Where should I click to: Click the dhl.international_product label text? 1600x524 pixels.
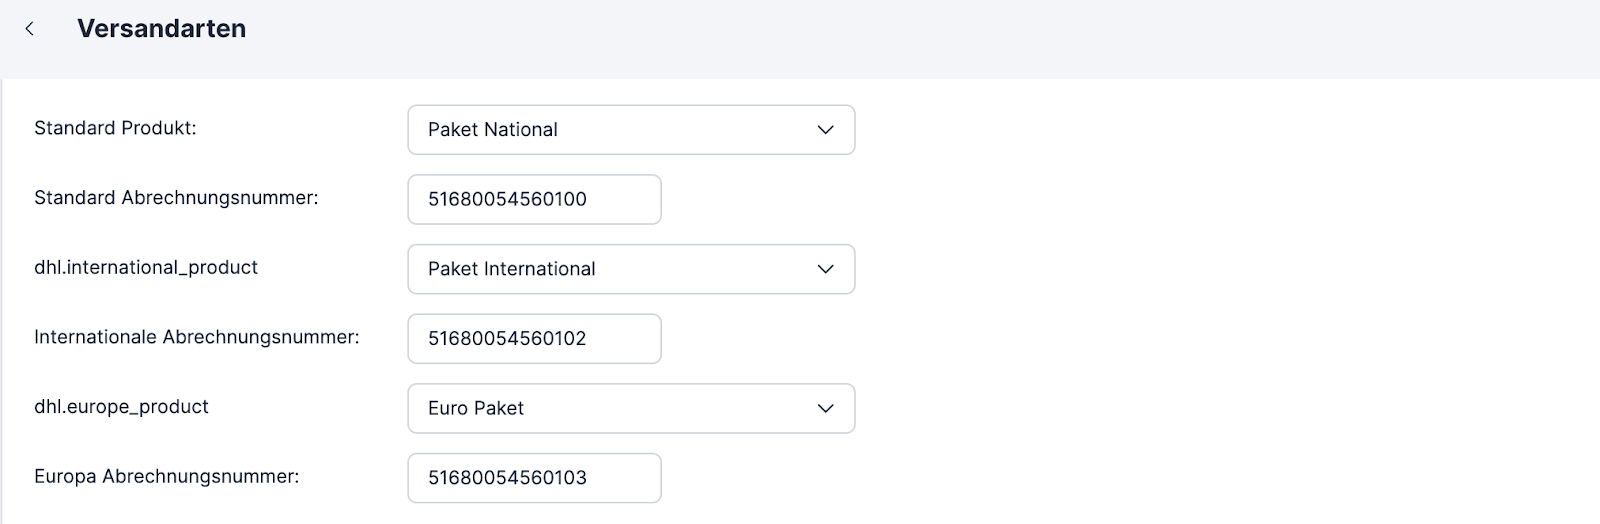click(x=146, y=268)
